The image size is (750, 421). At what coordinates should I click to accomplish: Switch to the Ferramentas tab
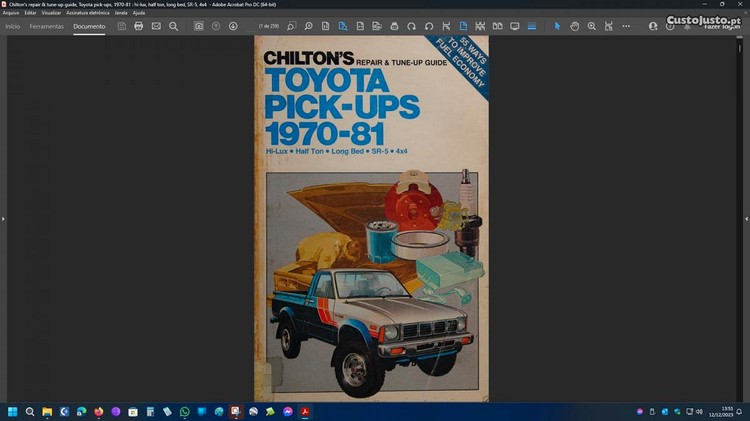[x=46, y=26]
